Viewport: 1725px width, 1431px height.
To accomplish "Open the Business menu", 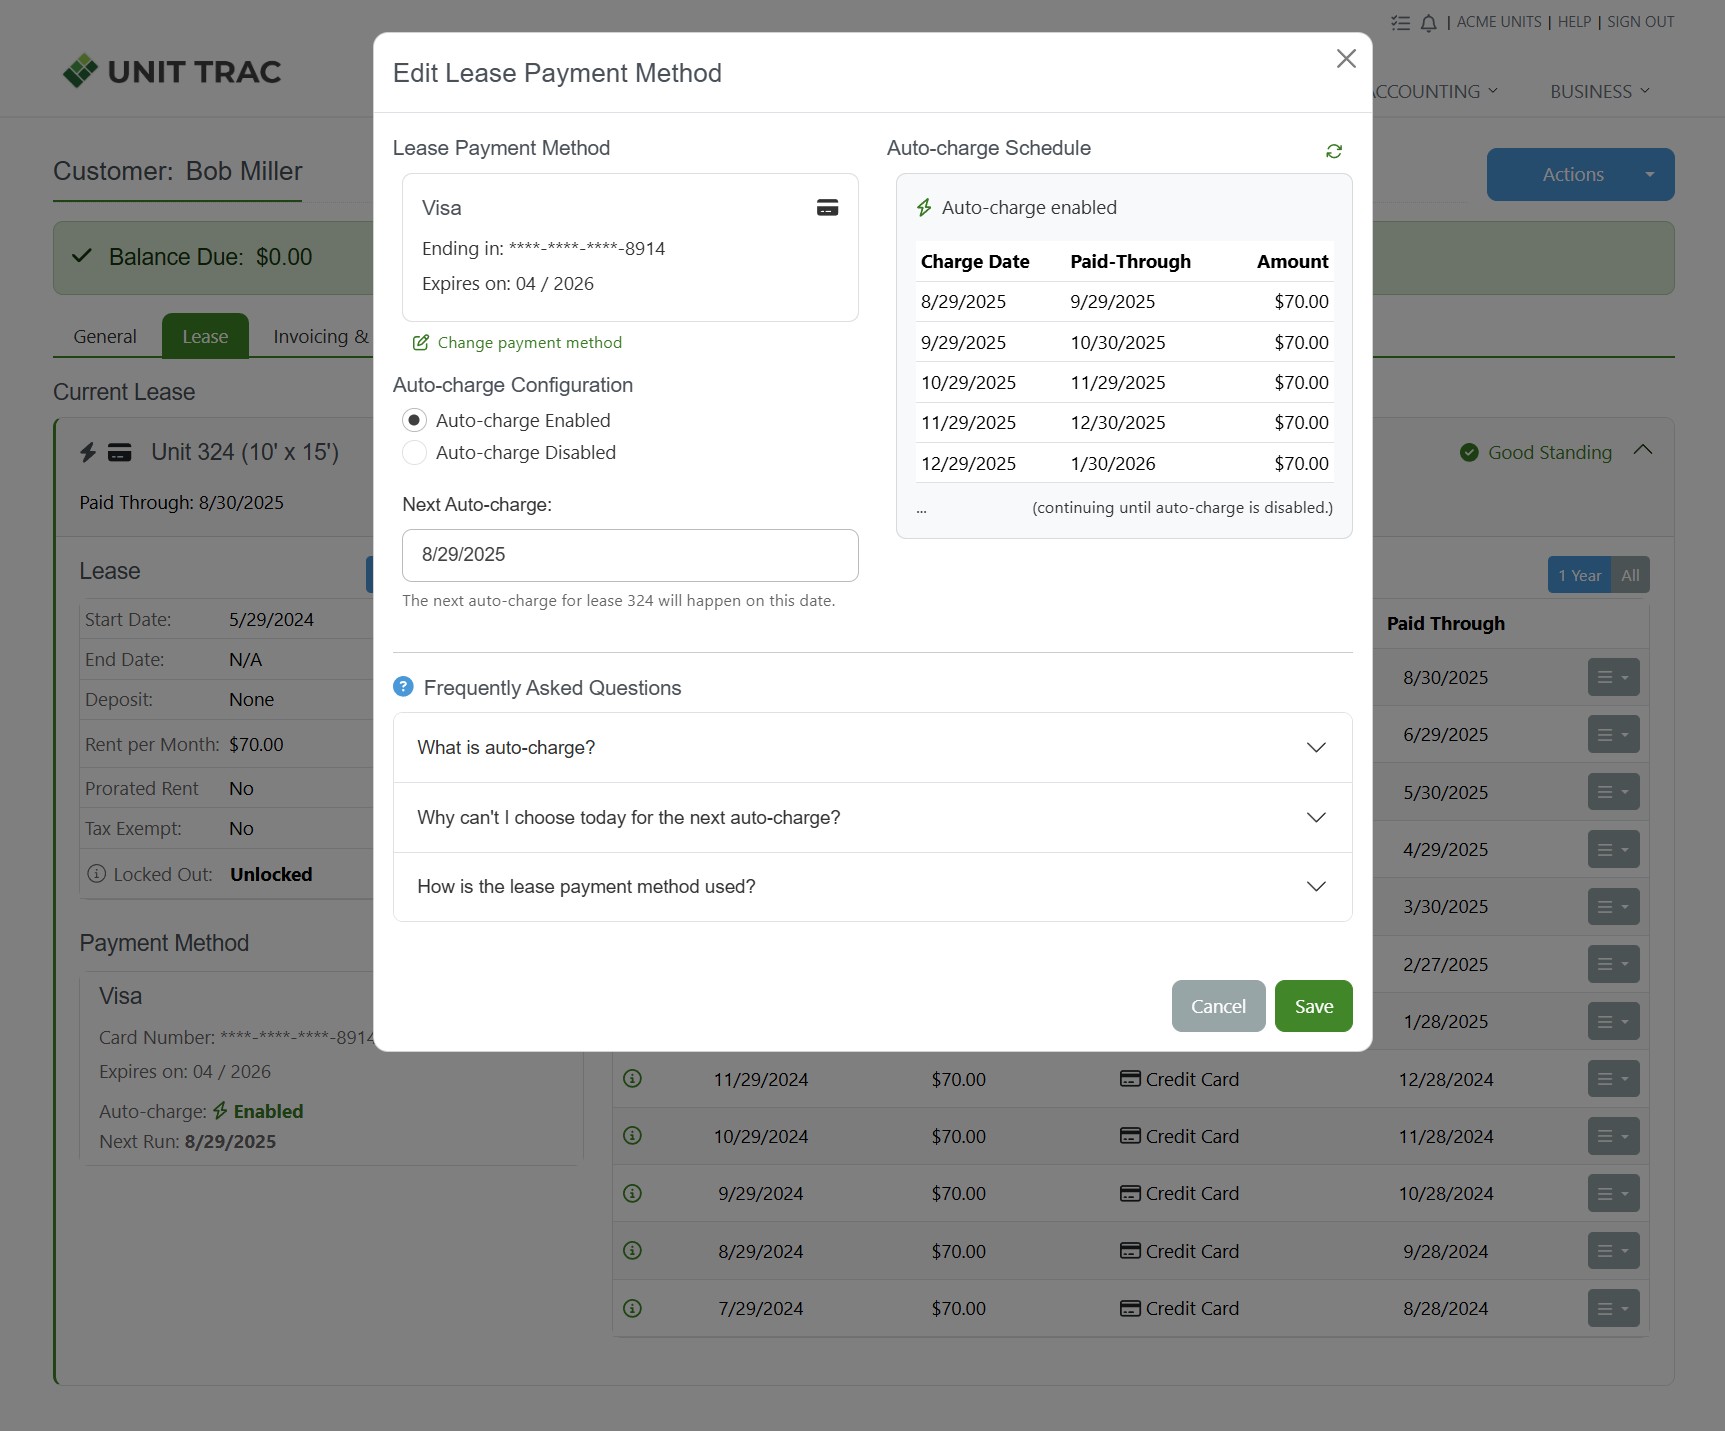I will click(1597, 91).
